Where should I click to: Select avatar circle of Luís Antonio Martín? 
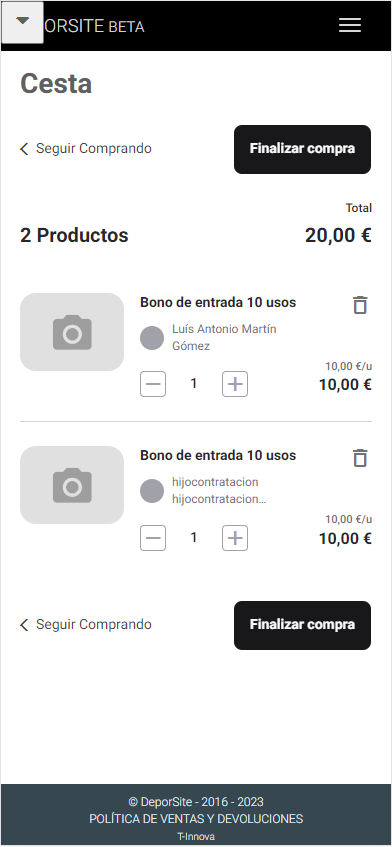point(152,338)
